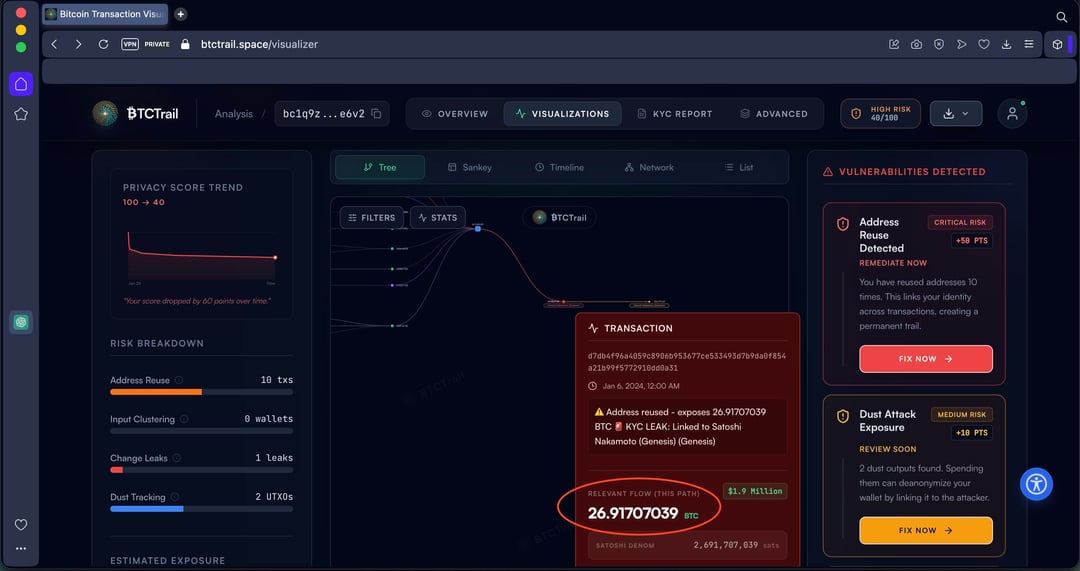Open the browser easy setup menu

coord(1027,44)
